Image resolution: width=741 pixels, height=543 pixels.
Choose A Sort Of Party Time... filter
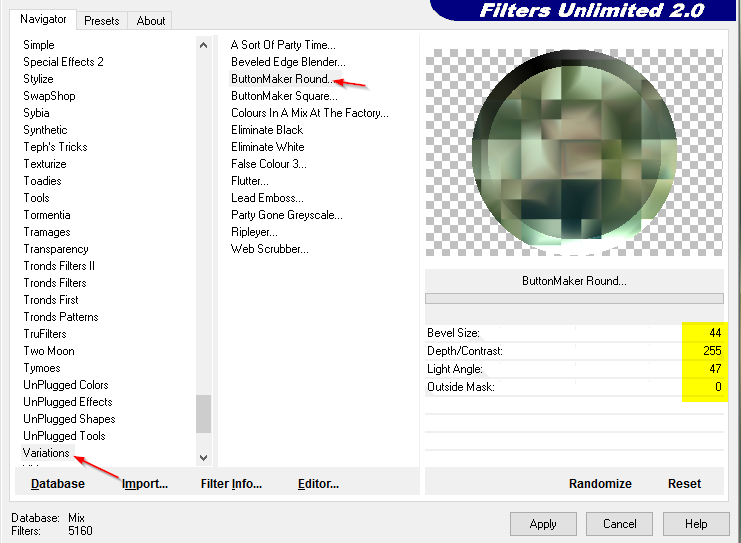(283, 45)
